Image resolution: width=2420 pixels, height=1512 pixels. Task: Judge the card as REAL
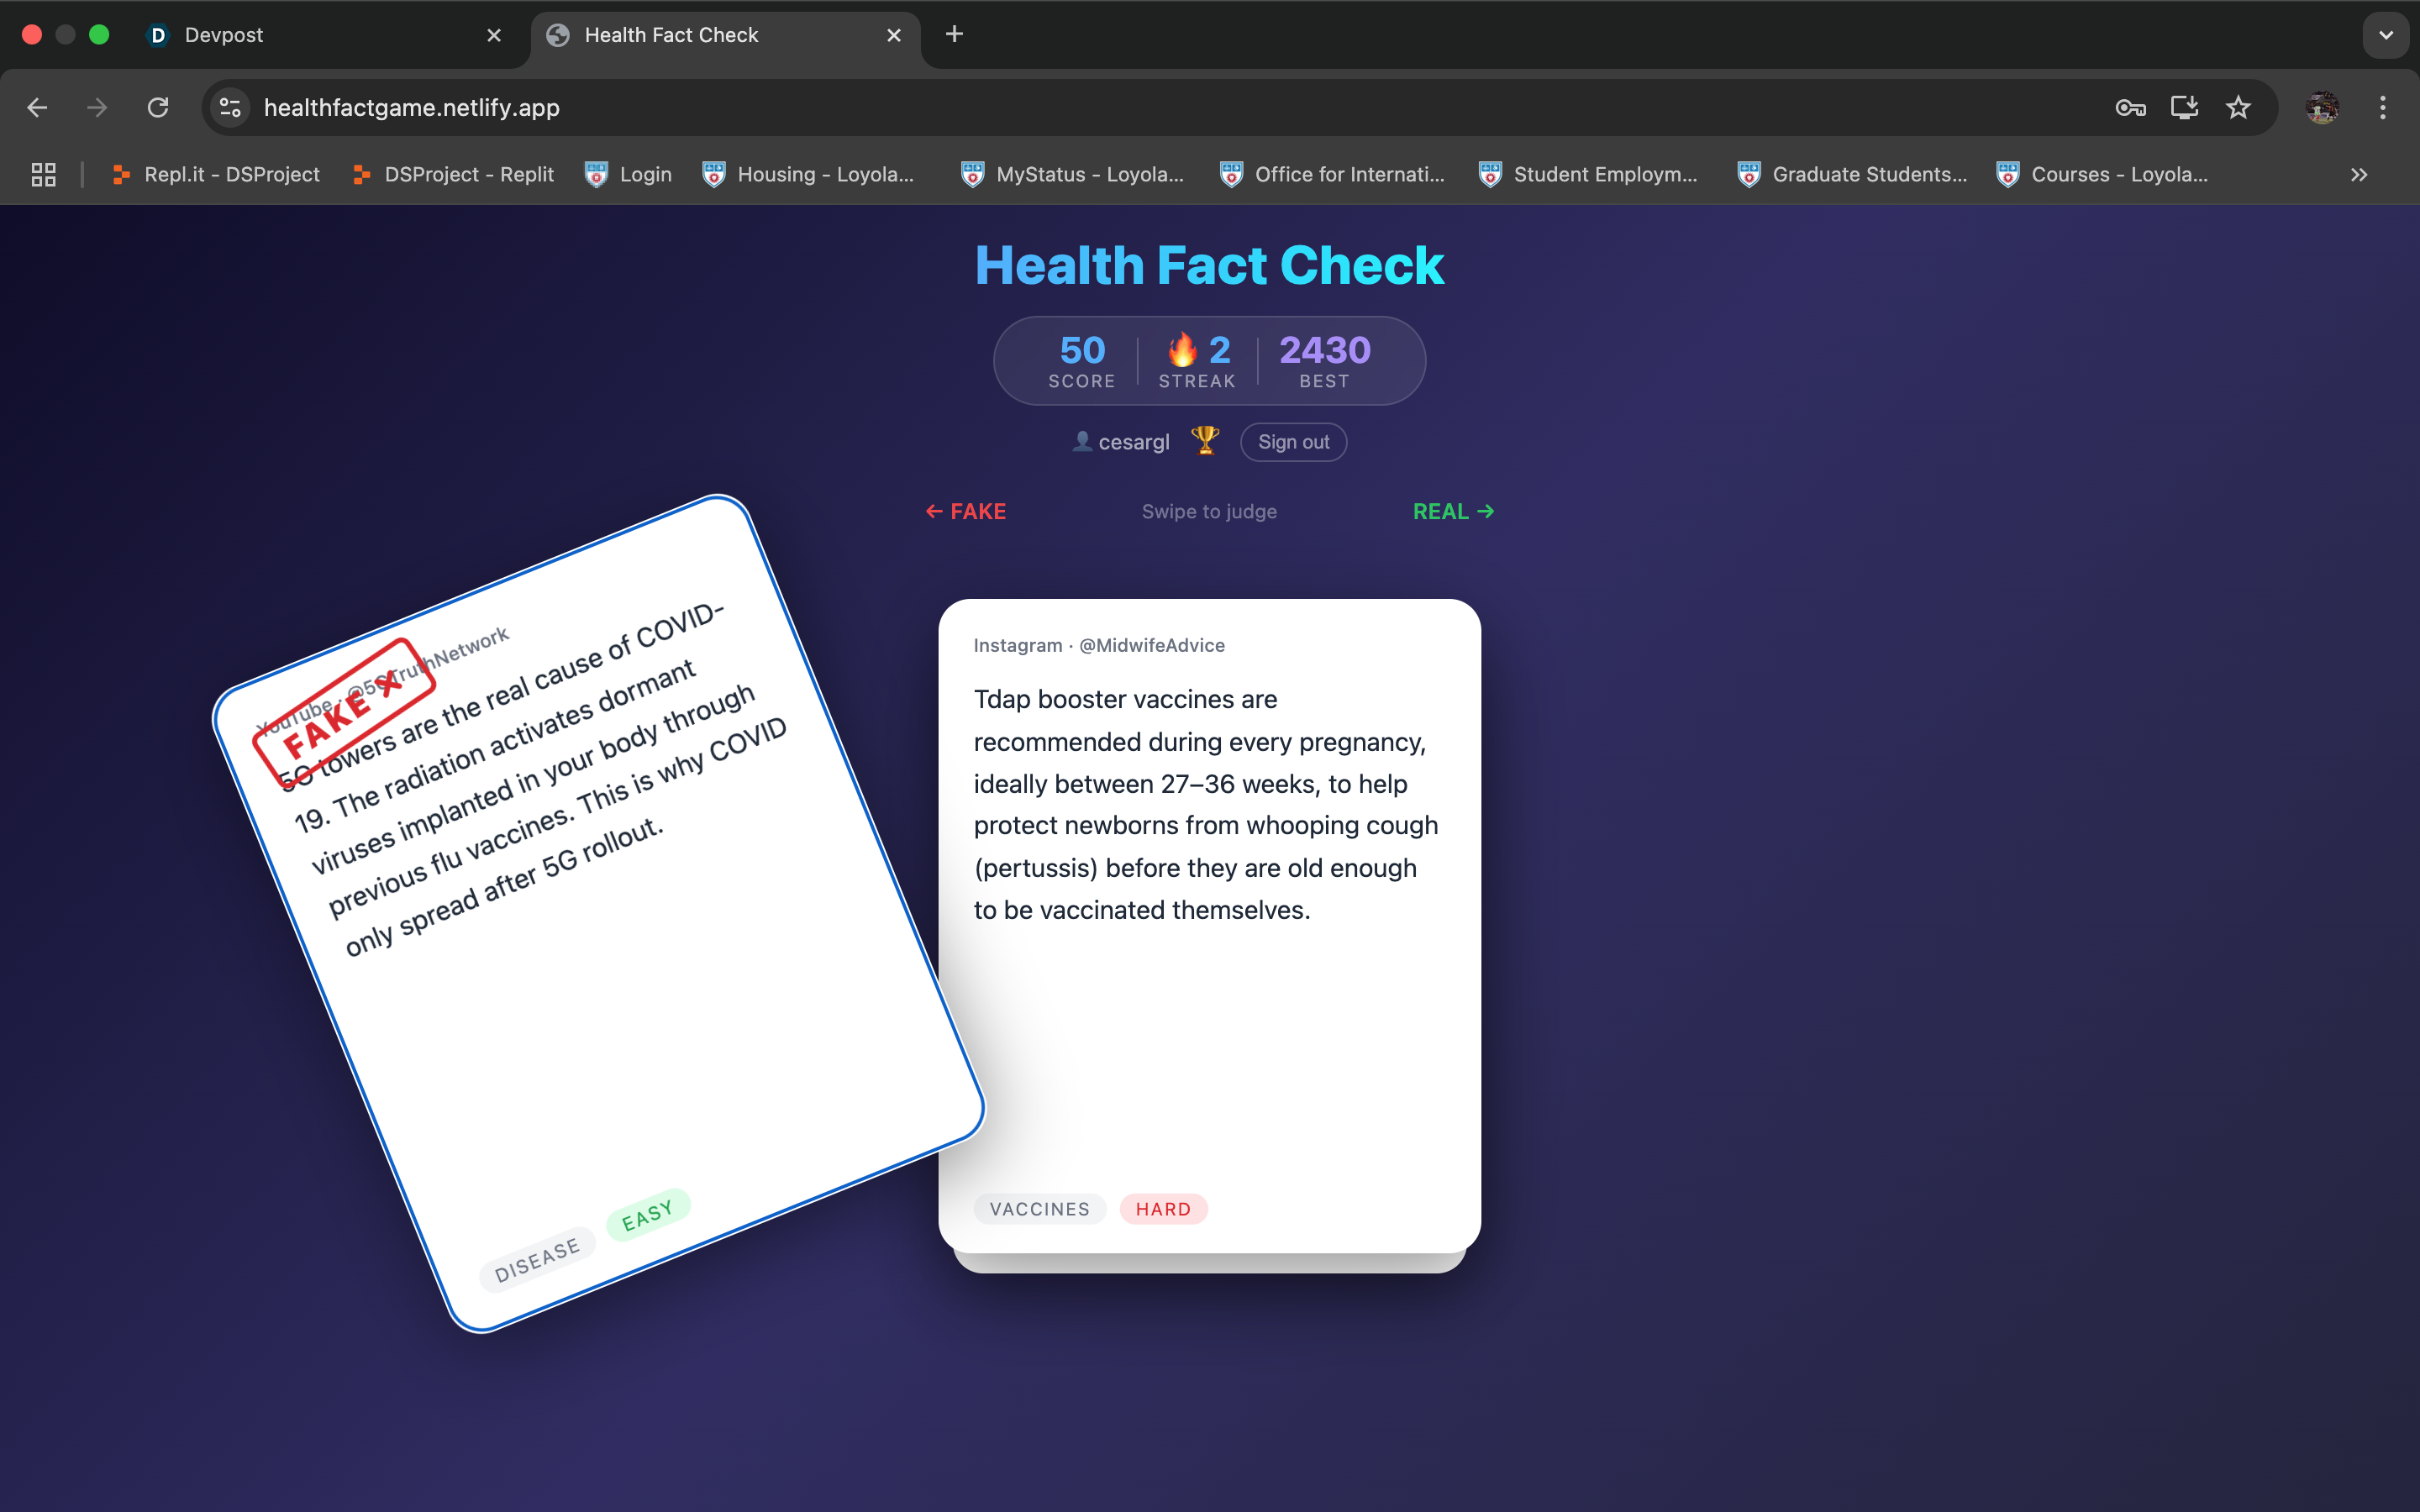[1453, 511]
